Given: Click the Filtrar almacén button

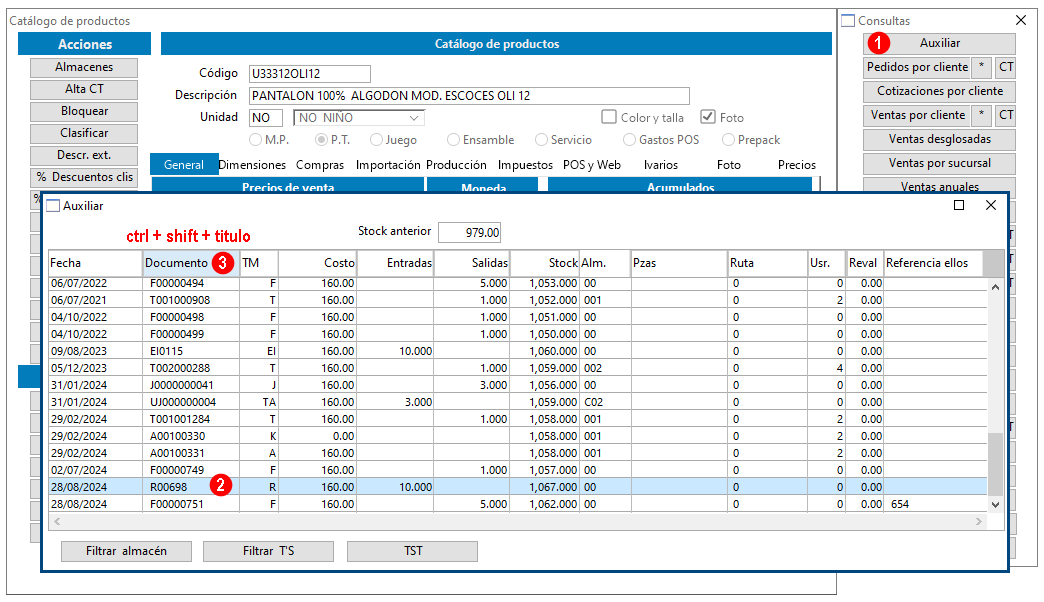Looking at the screenshot, I should (x=127, y=551).
